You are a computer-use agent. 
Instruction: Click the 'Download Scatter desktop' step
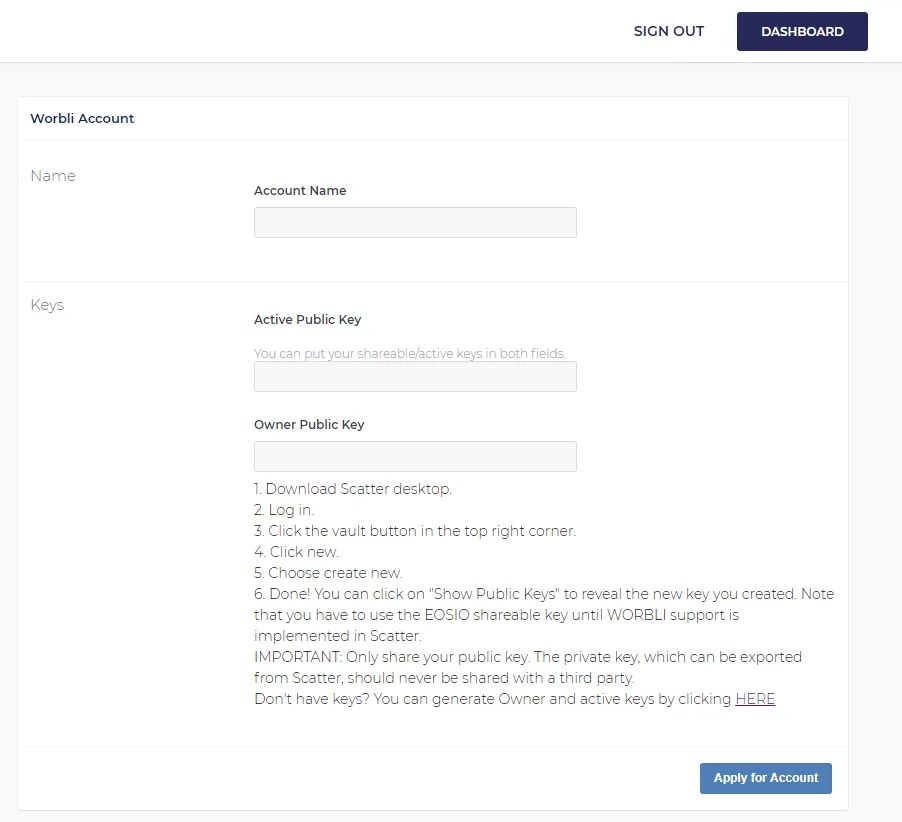(x=353, y=489)
